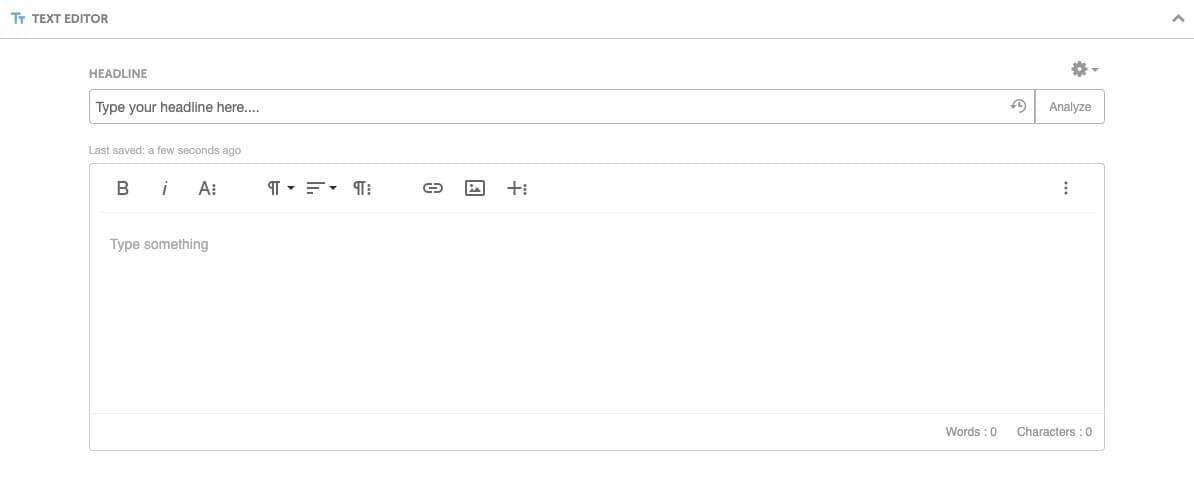Click into the Type something body area
Screen dimensions: 1194x494
pyautogui.click(x=597, y=312)
